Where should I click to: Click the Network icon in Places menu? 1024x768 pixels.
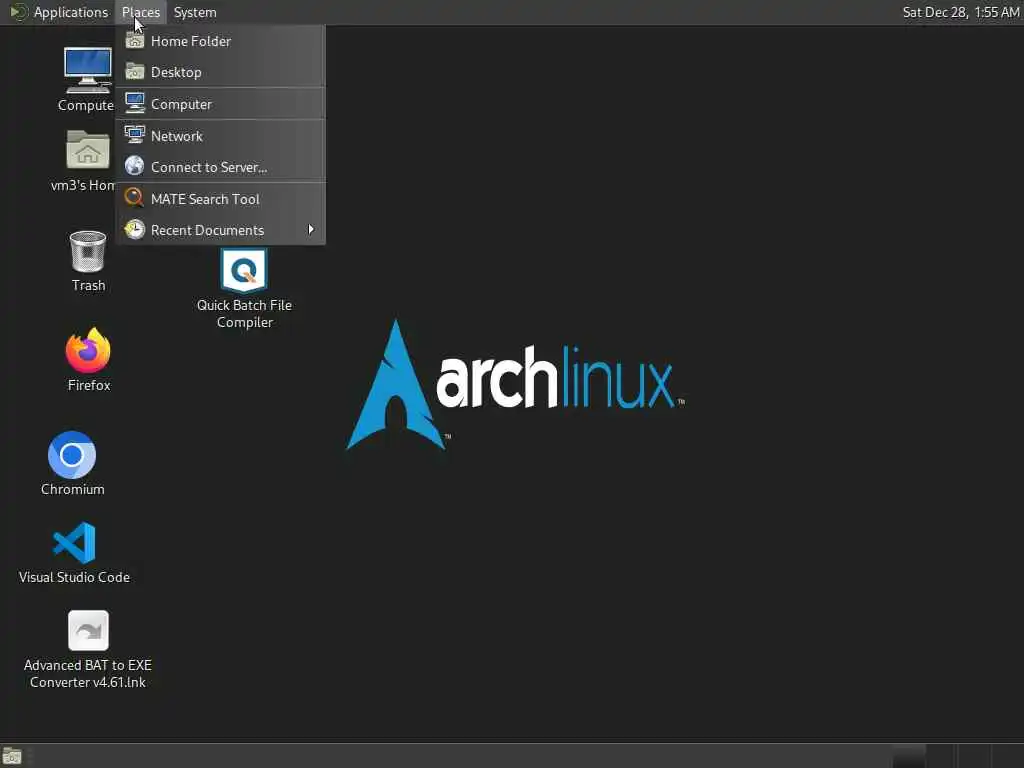pos(135,135)
